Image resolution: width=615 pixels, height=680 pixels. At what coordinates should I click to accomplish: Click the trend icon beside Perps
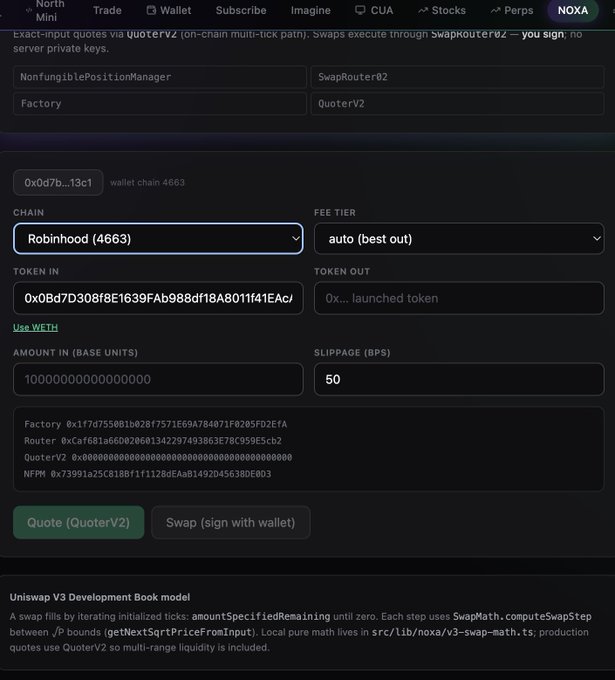click(495, 10)
